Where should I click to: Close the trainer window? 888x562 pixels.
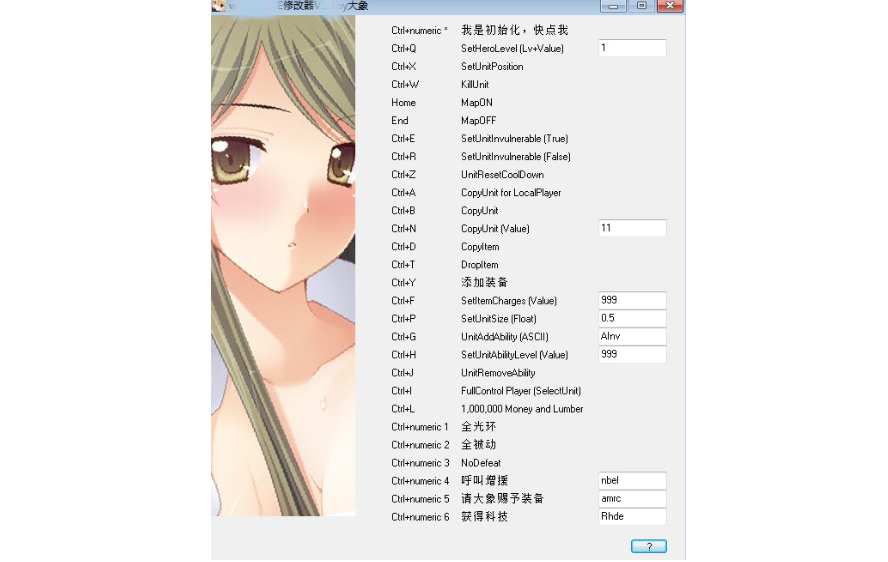point(670,6)
